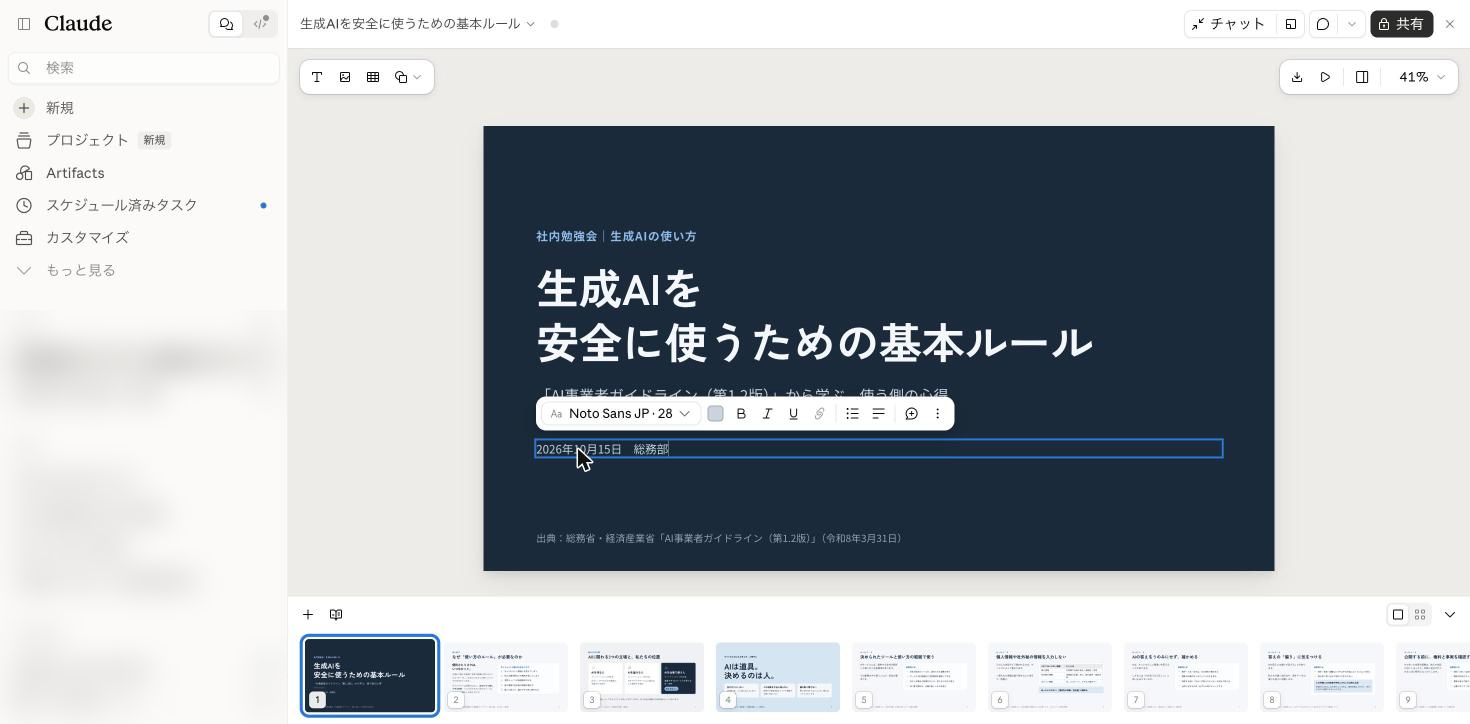The width and height of the screenshot is (1470, 724).
Task: Add a link to the selected text
Action: tap(819, 414)
